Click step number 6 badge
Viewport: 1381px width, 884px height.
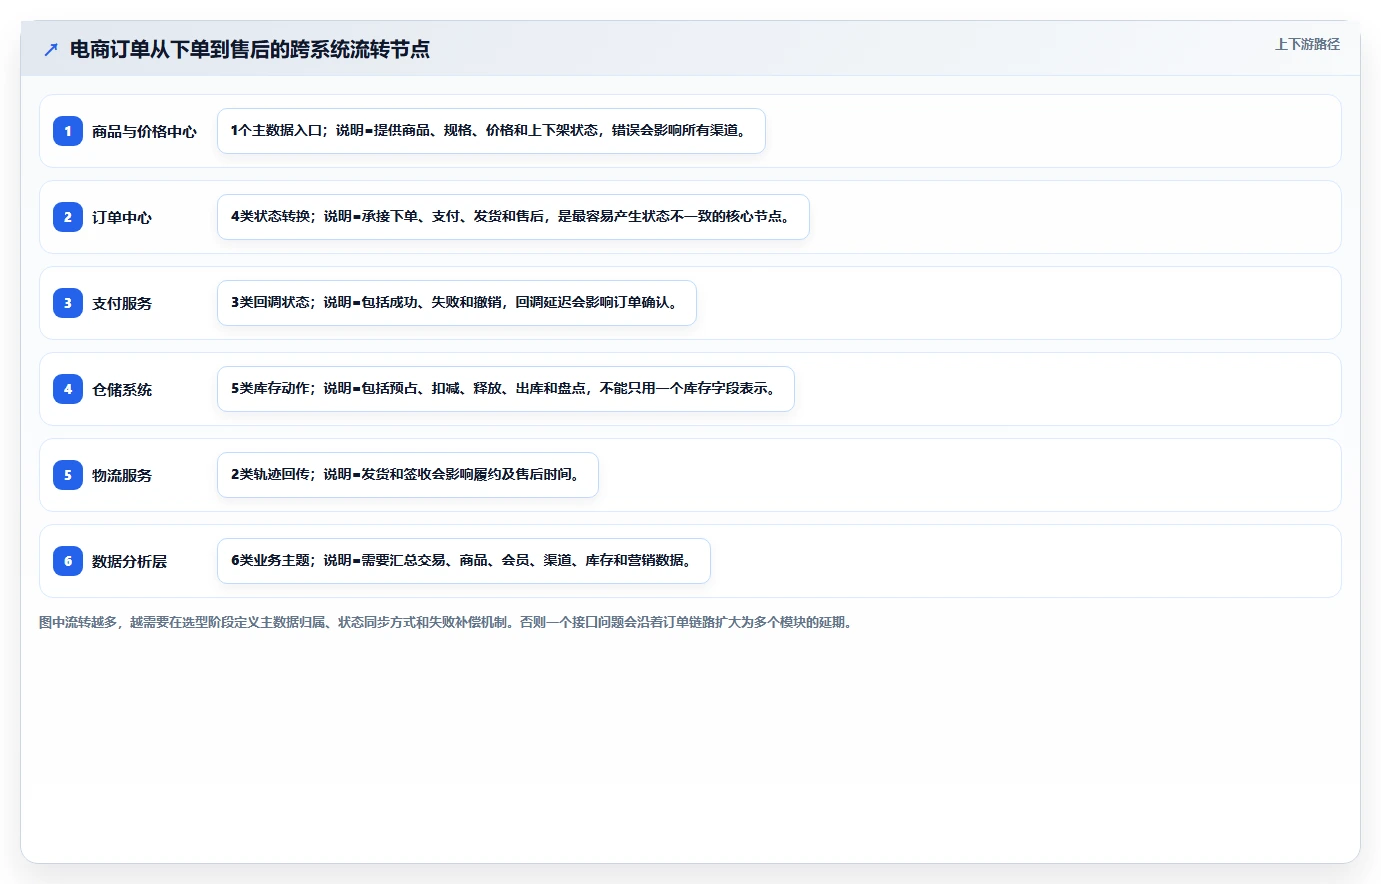(68, 561)
